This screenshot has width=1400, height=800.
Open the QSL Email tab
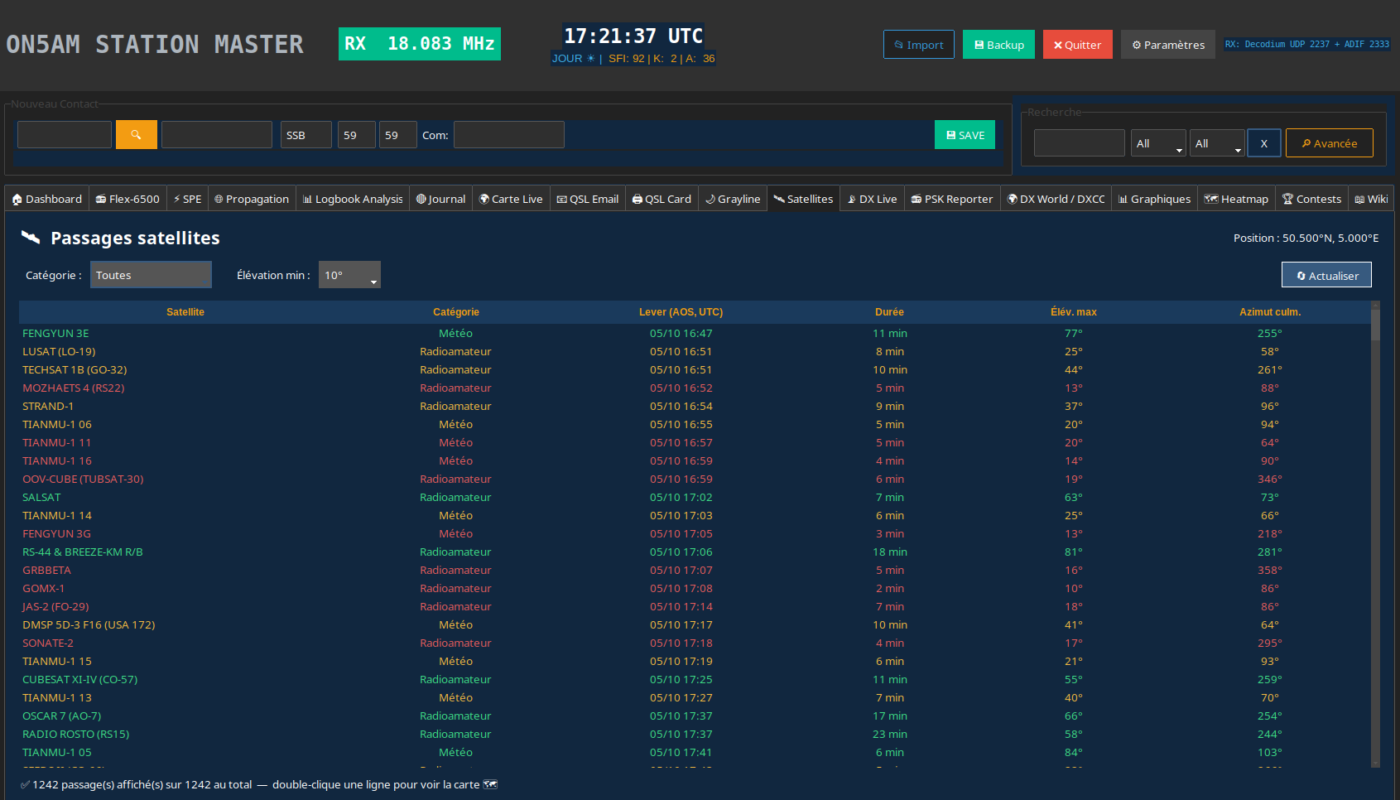point(588,199)
